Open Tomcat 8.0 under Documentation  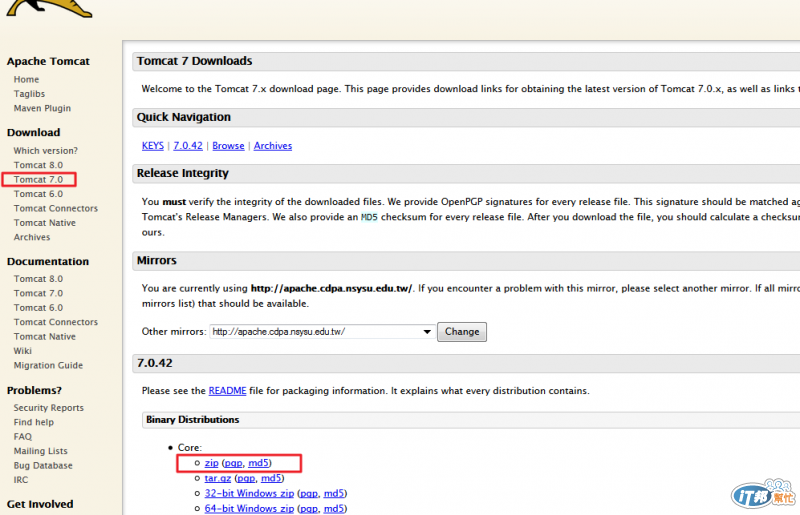click(x=38, y=279)
